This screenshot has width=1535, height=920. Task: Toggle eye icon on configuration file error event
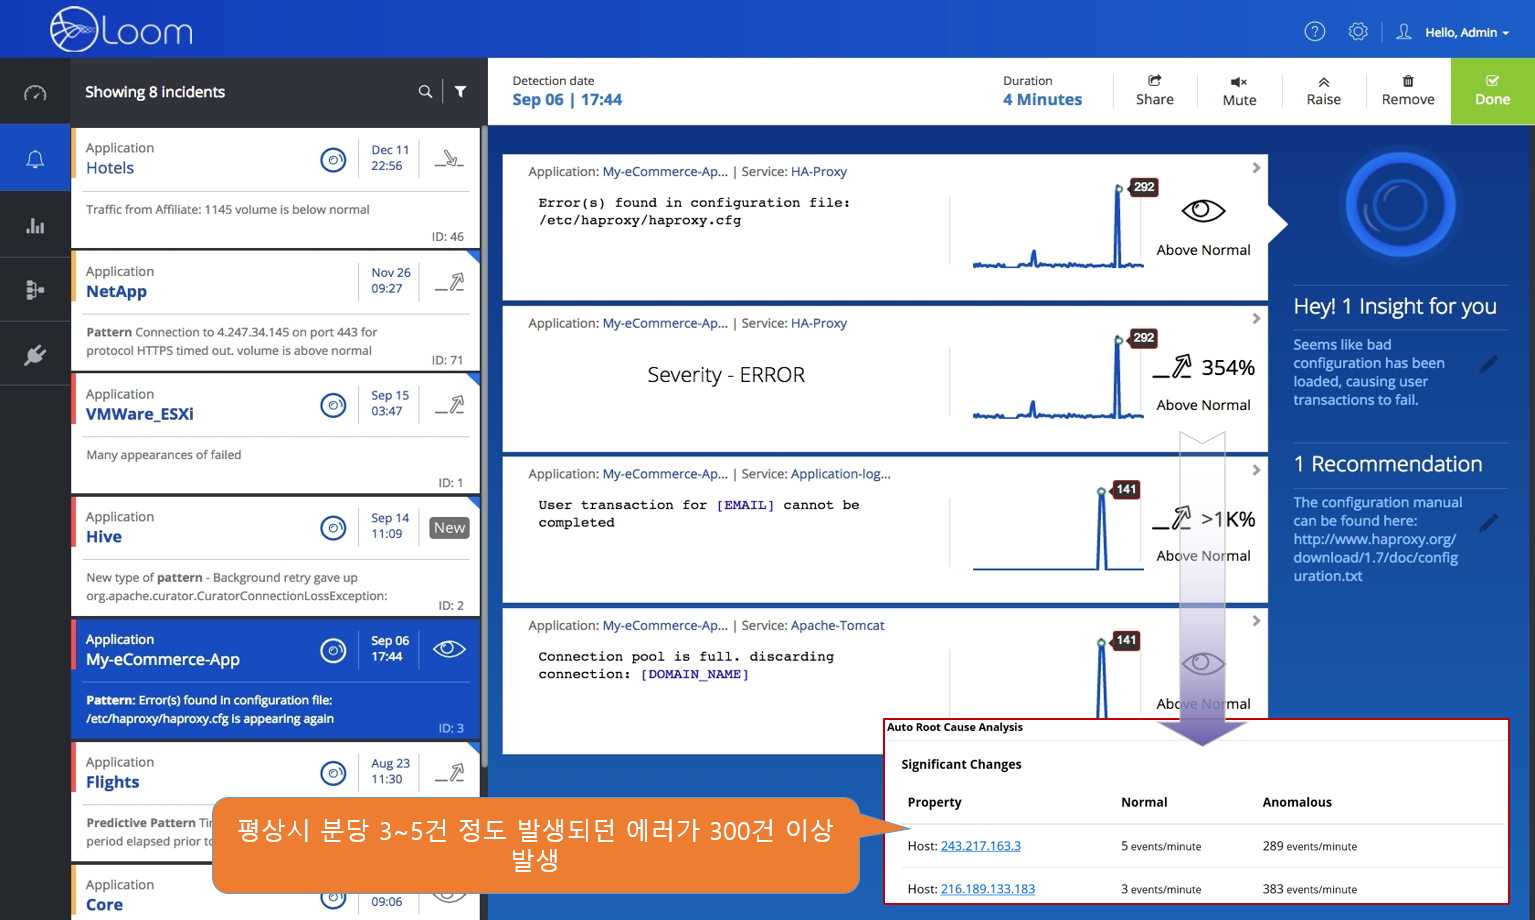[x=1203, y=210]
